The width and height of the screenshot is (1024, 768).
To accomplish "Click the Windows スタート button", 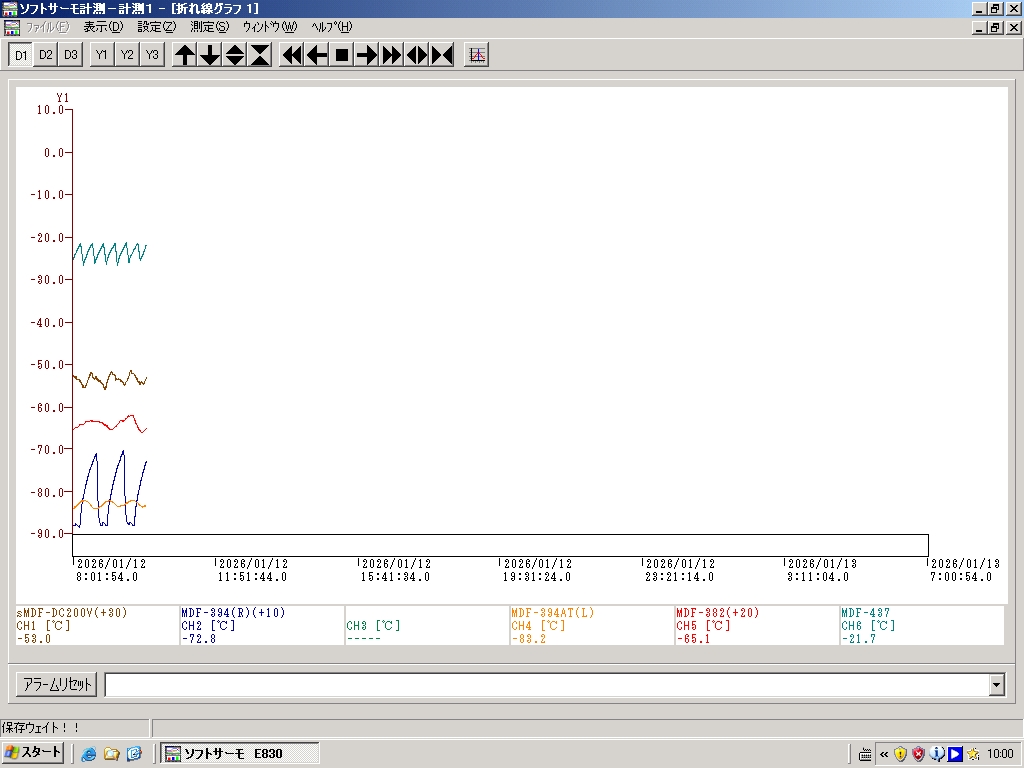I will click(34, 753).
